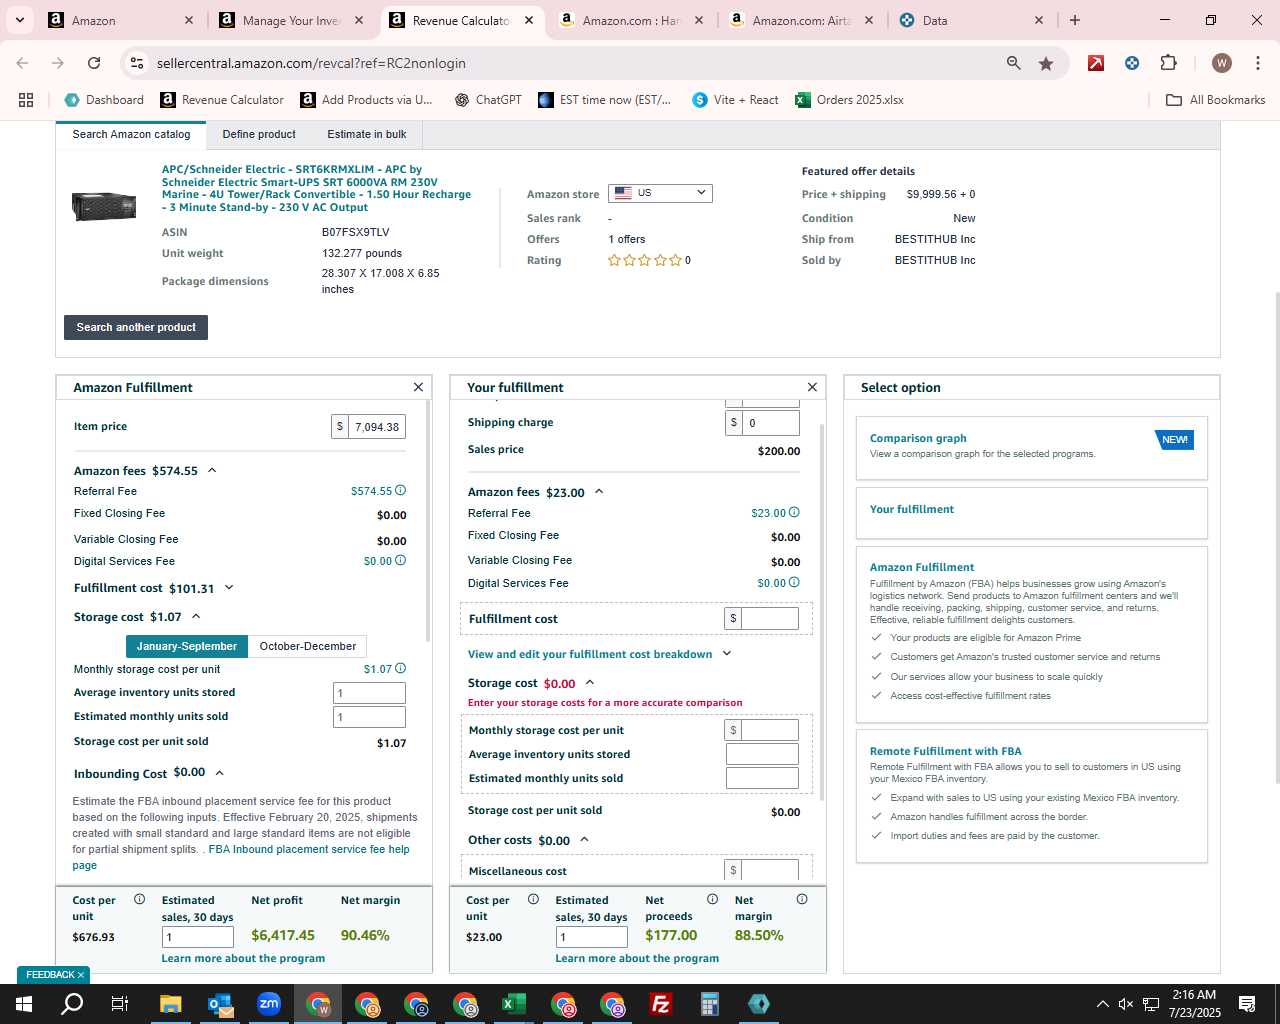Click Learn more about the program under Amazon Fulfillment

tap(243, 958)
